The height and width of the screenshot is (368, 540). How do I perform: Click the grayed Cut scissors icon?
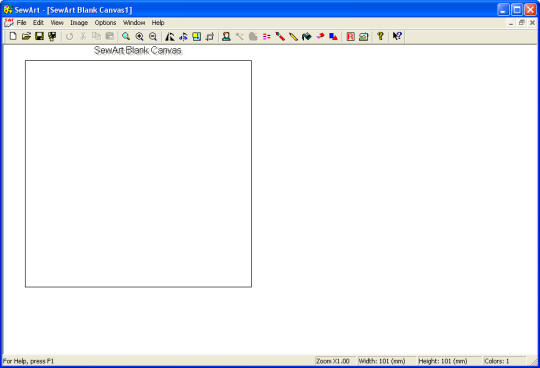point(83,36)
